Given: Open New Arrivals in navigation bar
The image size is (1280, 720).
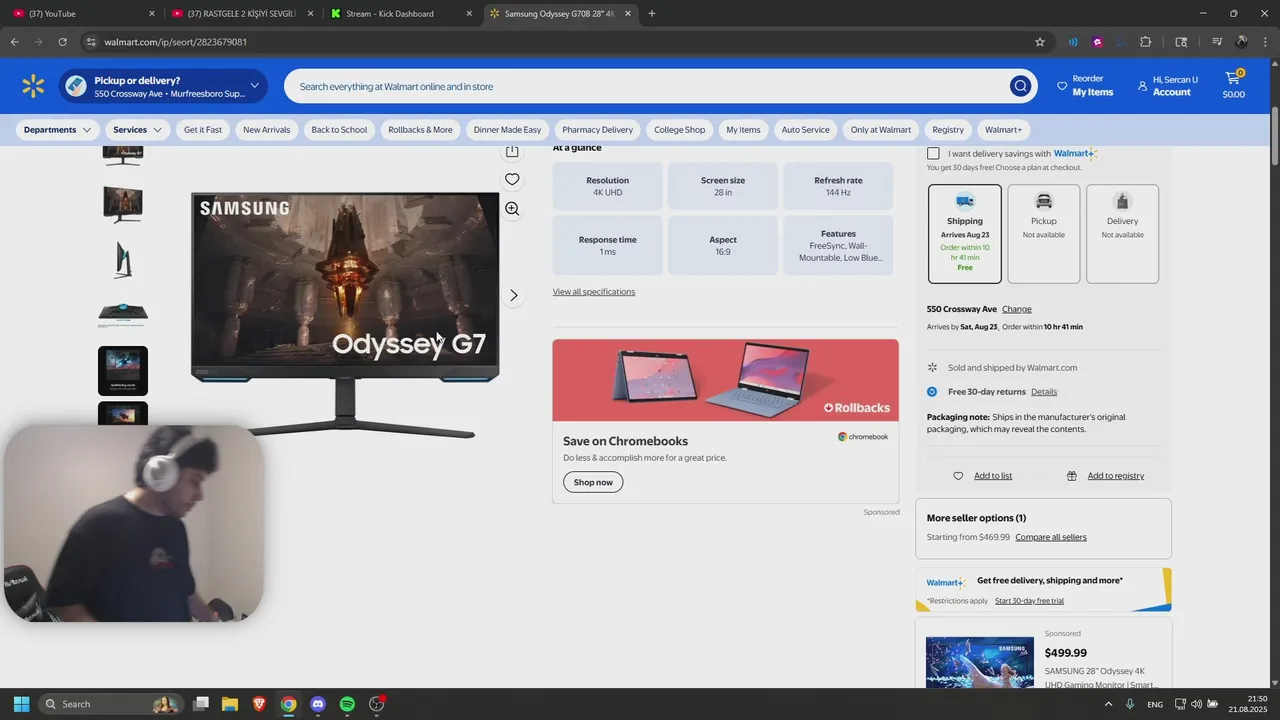Looking at the screenshot, I should [266, 130].
